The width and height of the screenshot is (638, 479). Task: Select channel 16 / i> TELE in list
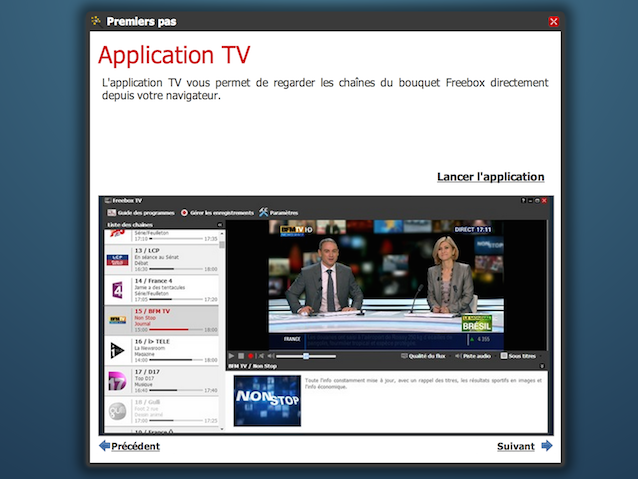(x=162, y=351)
